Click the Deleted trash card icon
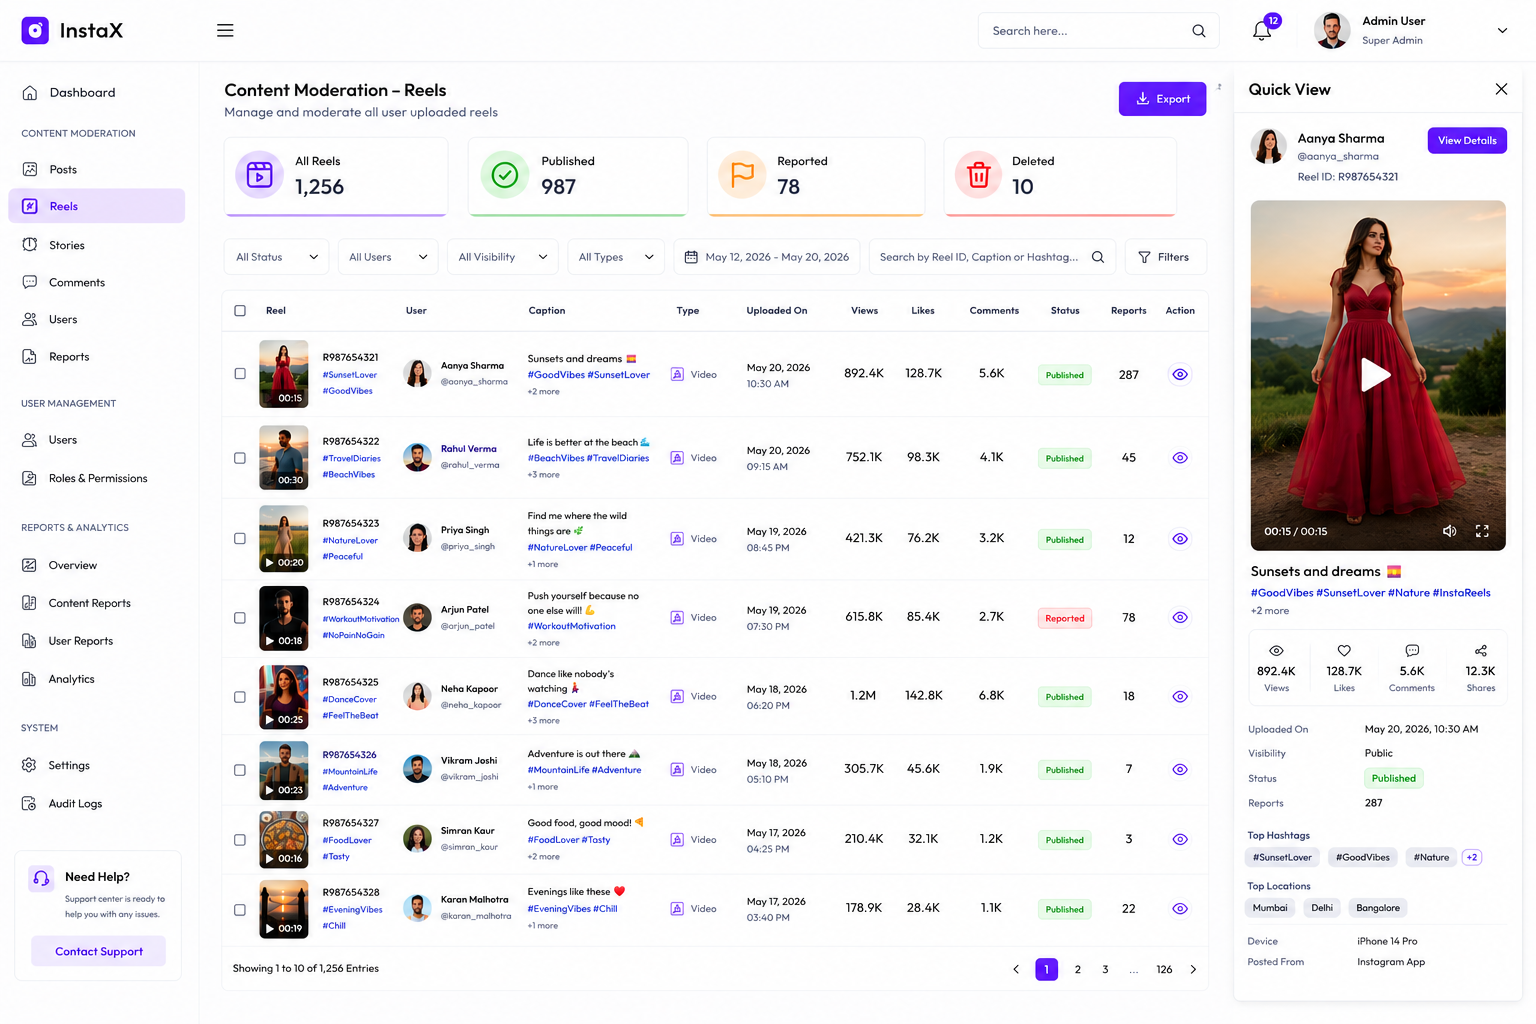 pos(979,175)
